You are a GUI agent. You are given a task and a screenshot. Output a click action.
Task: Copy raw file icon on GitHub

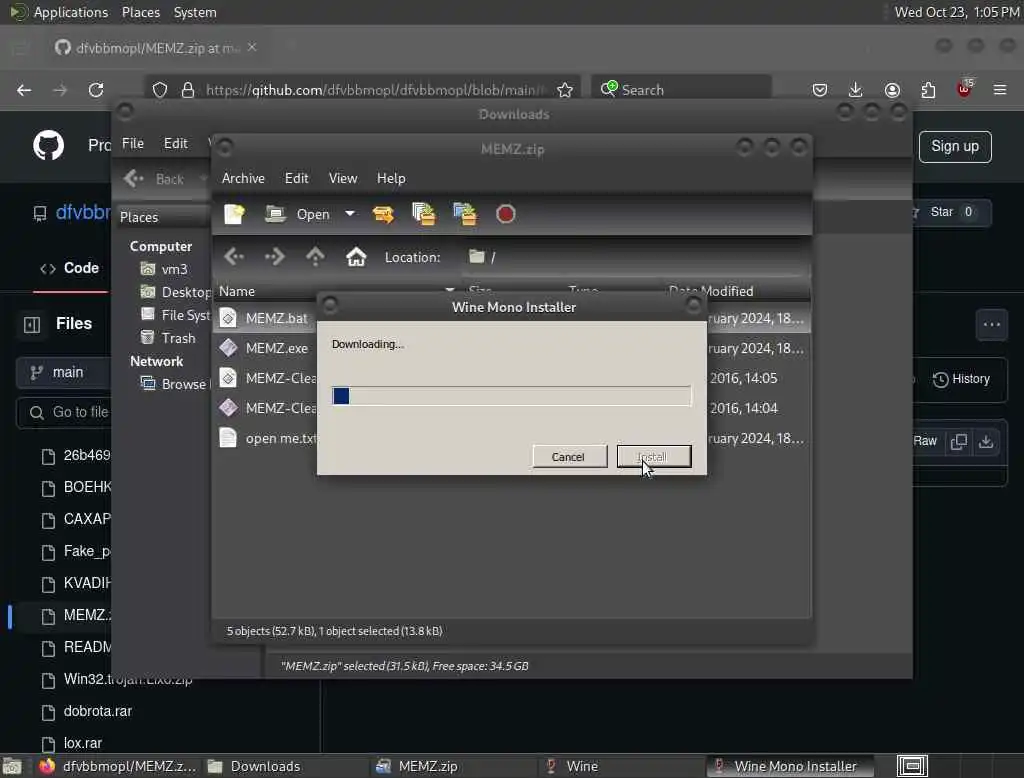pos(958,442)
